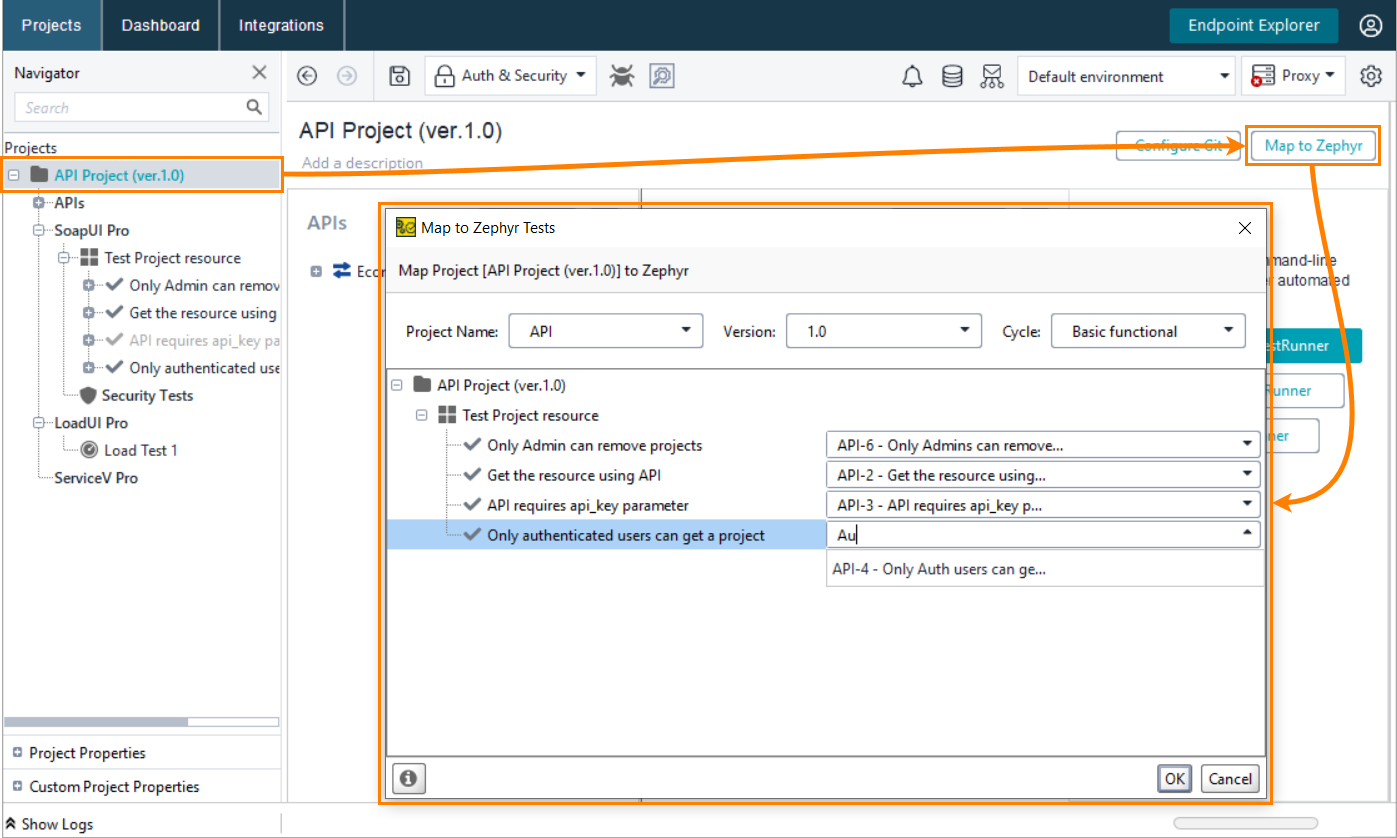Open the virtual services icon
The width and height of the screenshot is (1397, 838).
(991, 75)
